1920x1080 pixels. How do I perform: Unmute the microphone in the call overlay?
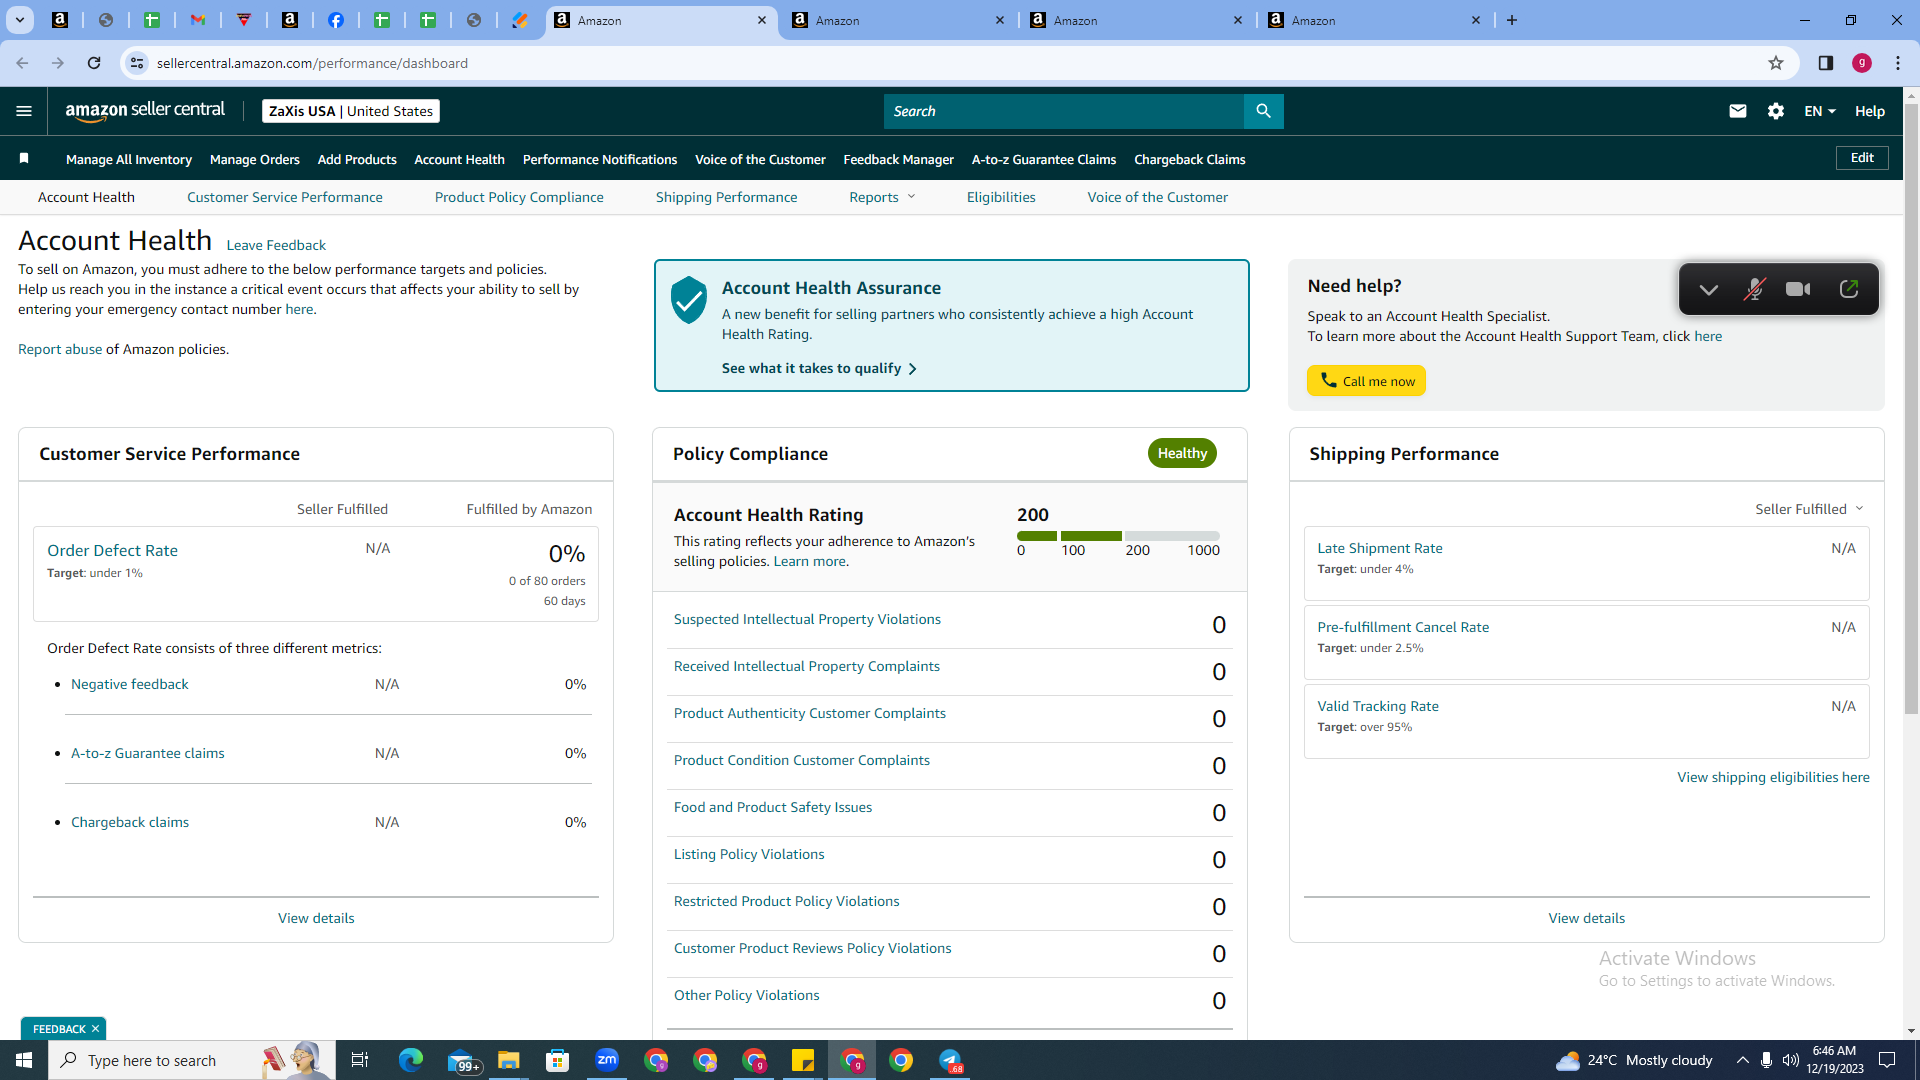tap(1754, 289)
